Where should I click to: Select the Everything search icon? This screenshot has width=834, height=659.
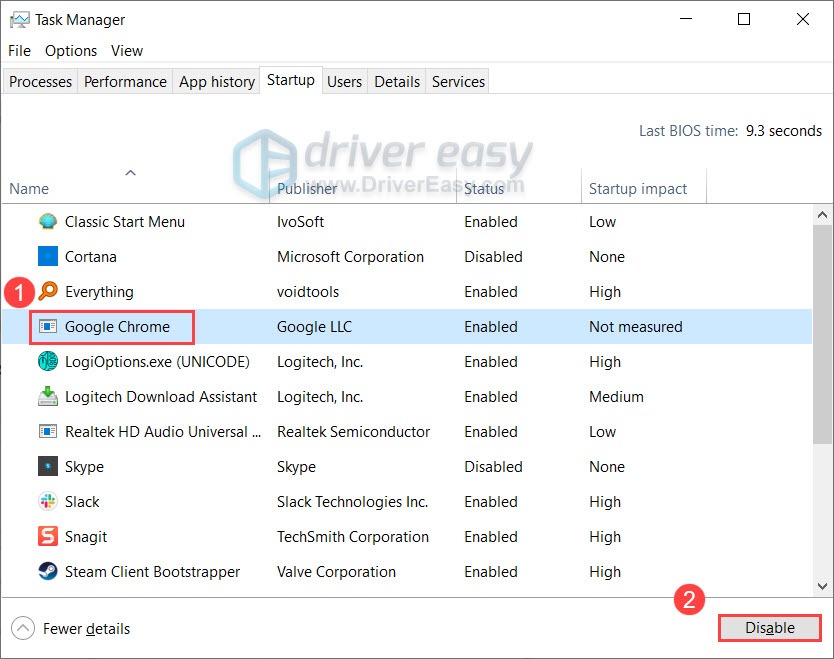(47, 291)
